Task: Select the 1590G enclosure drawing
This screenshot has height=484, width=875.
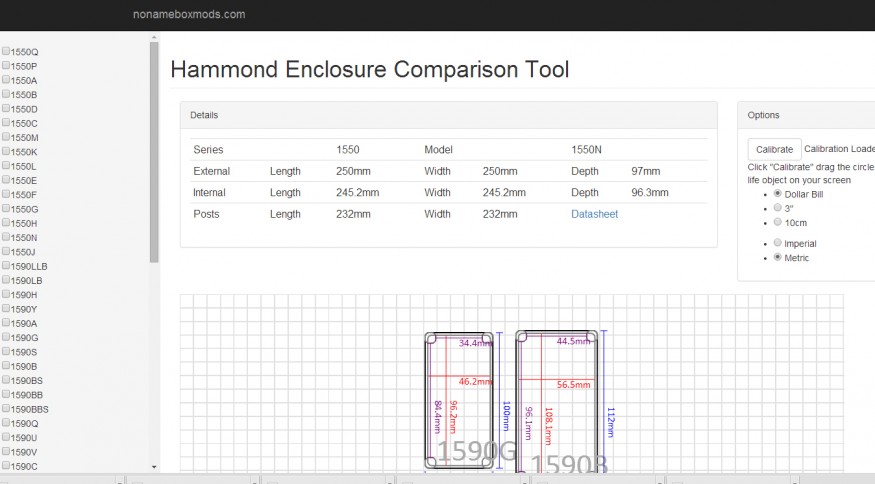Action: [459, 400]
